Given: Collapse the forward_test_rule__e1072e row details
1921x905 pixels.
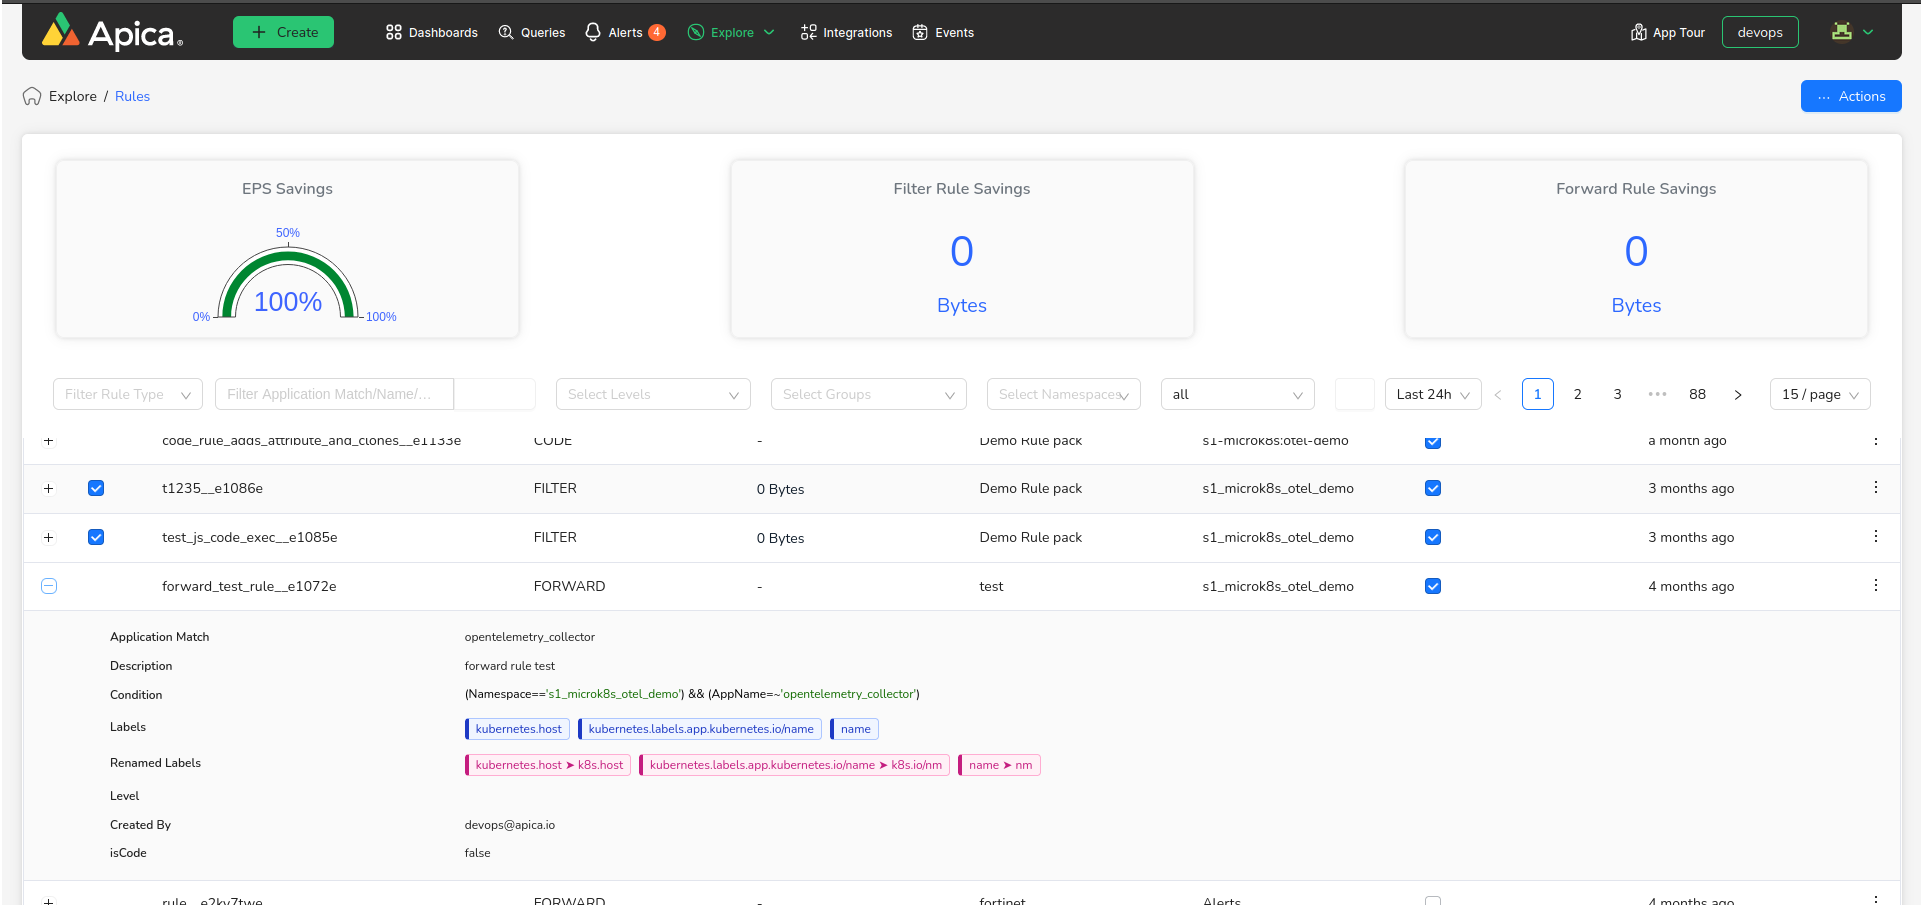Looking at the screenshot, I should coord(49,586).
